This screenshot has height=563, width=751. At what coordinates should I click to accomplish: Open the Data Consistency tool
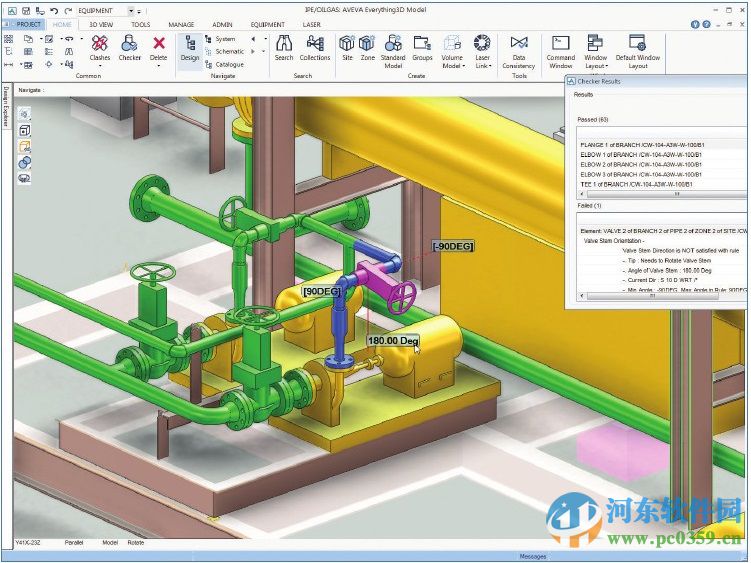519,52
